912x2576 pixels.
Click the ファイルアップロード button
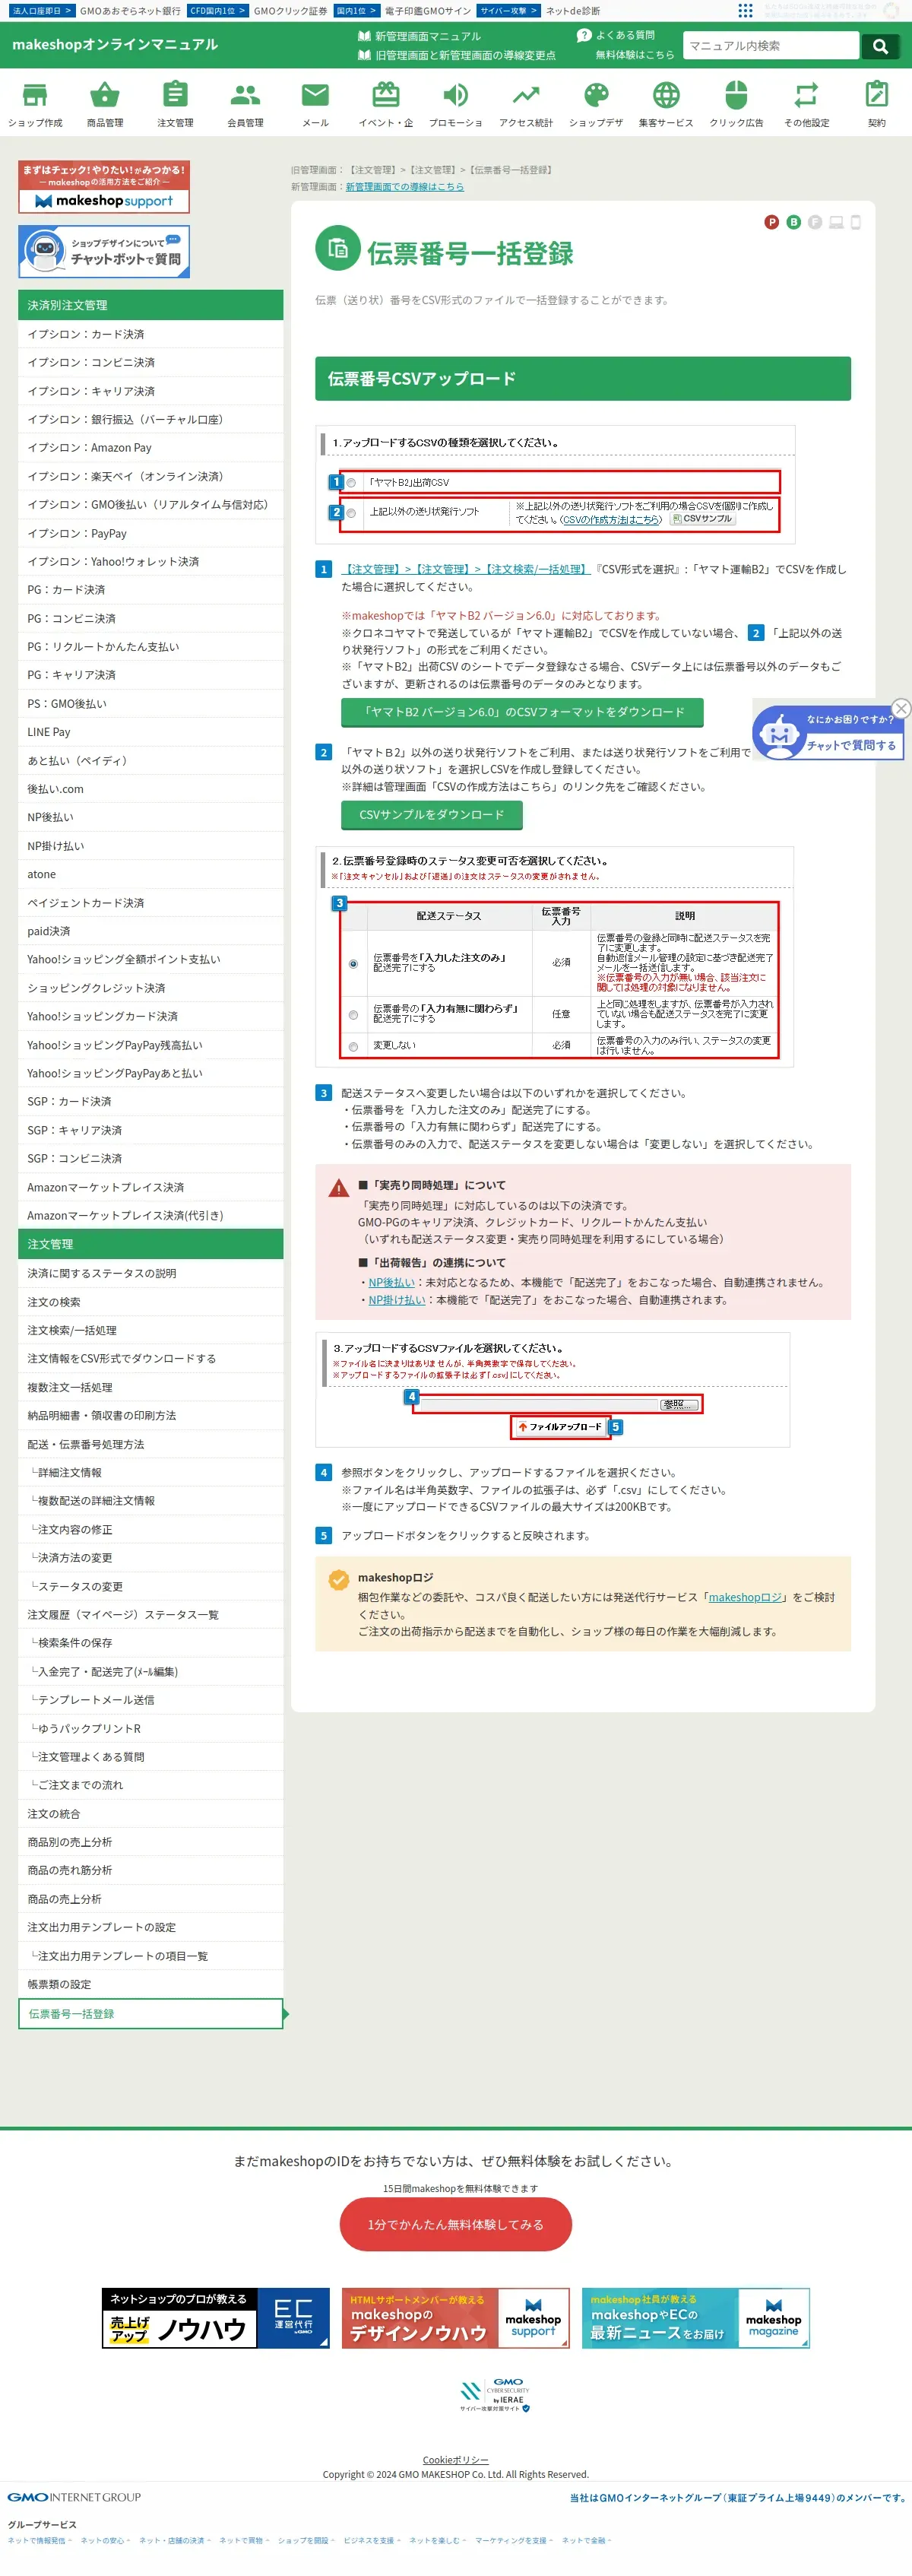[x=560, y=1427]
